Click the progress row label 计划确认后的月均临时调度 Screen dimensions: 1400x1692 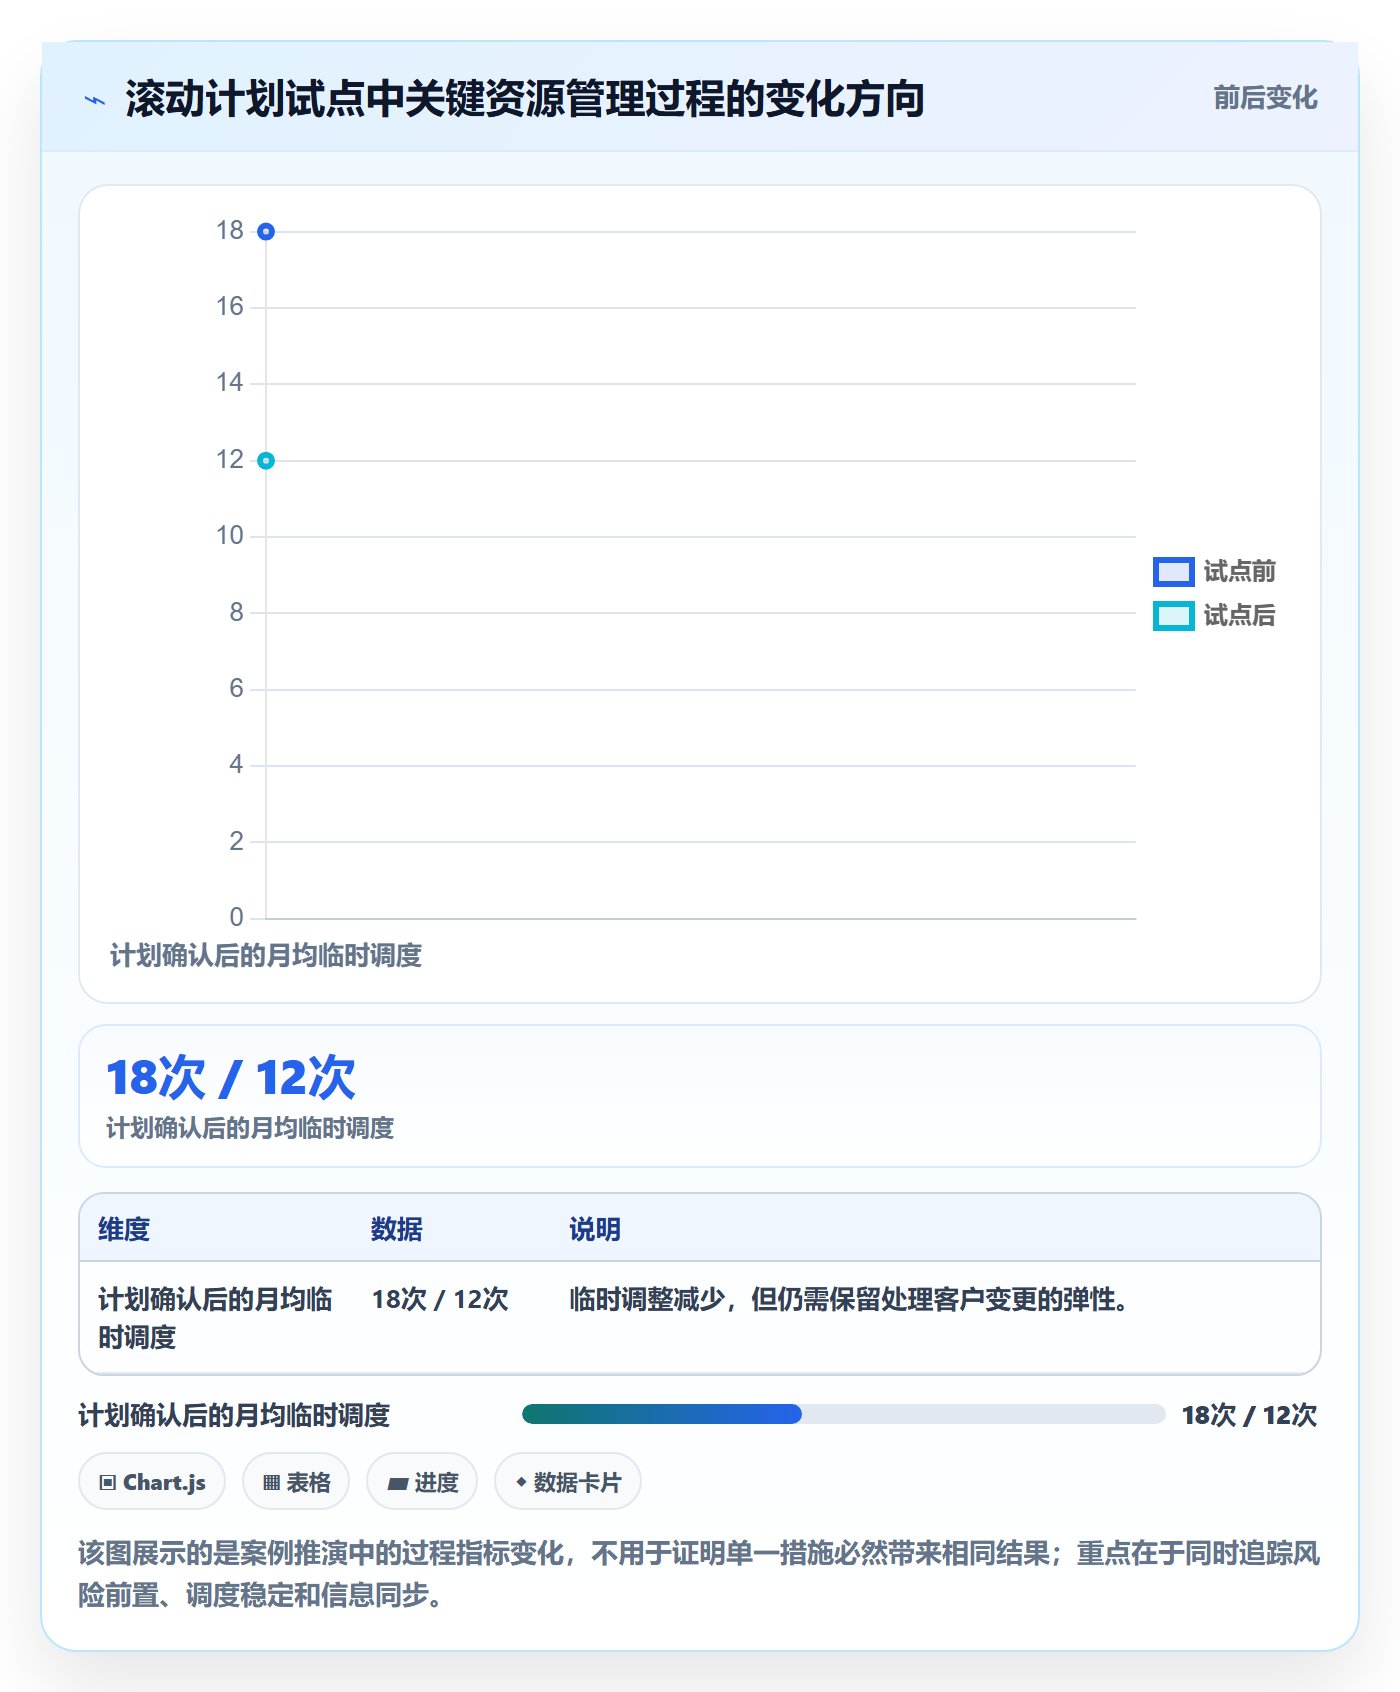pyautogui.click(x=234, y=1415)
